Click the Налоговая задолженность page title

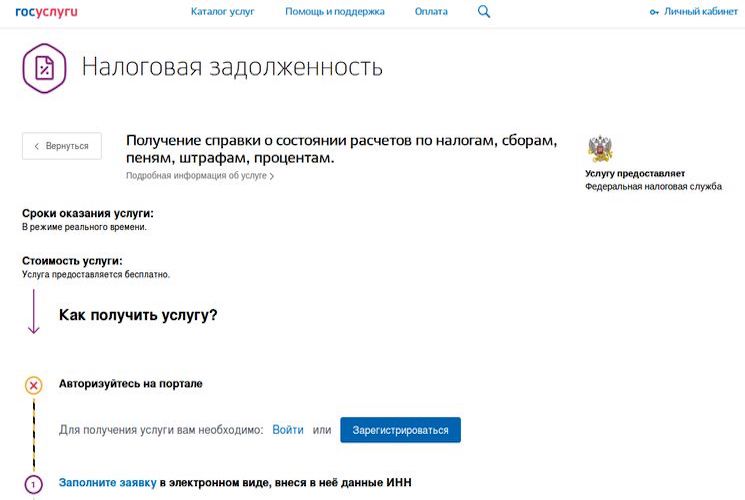(232, 67)
